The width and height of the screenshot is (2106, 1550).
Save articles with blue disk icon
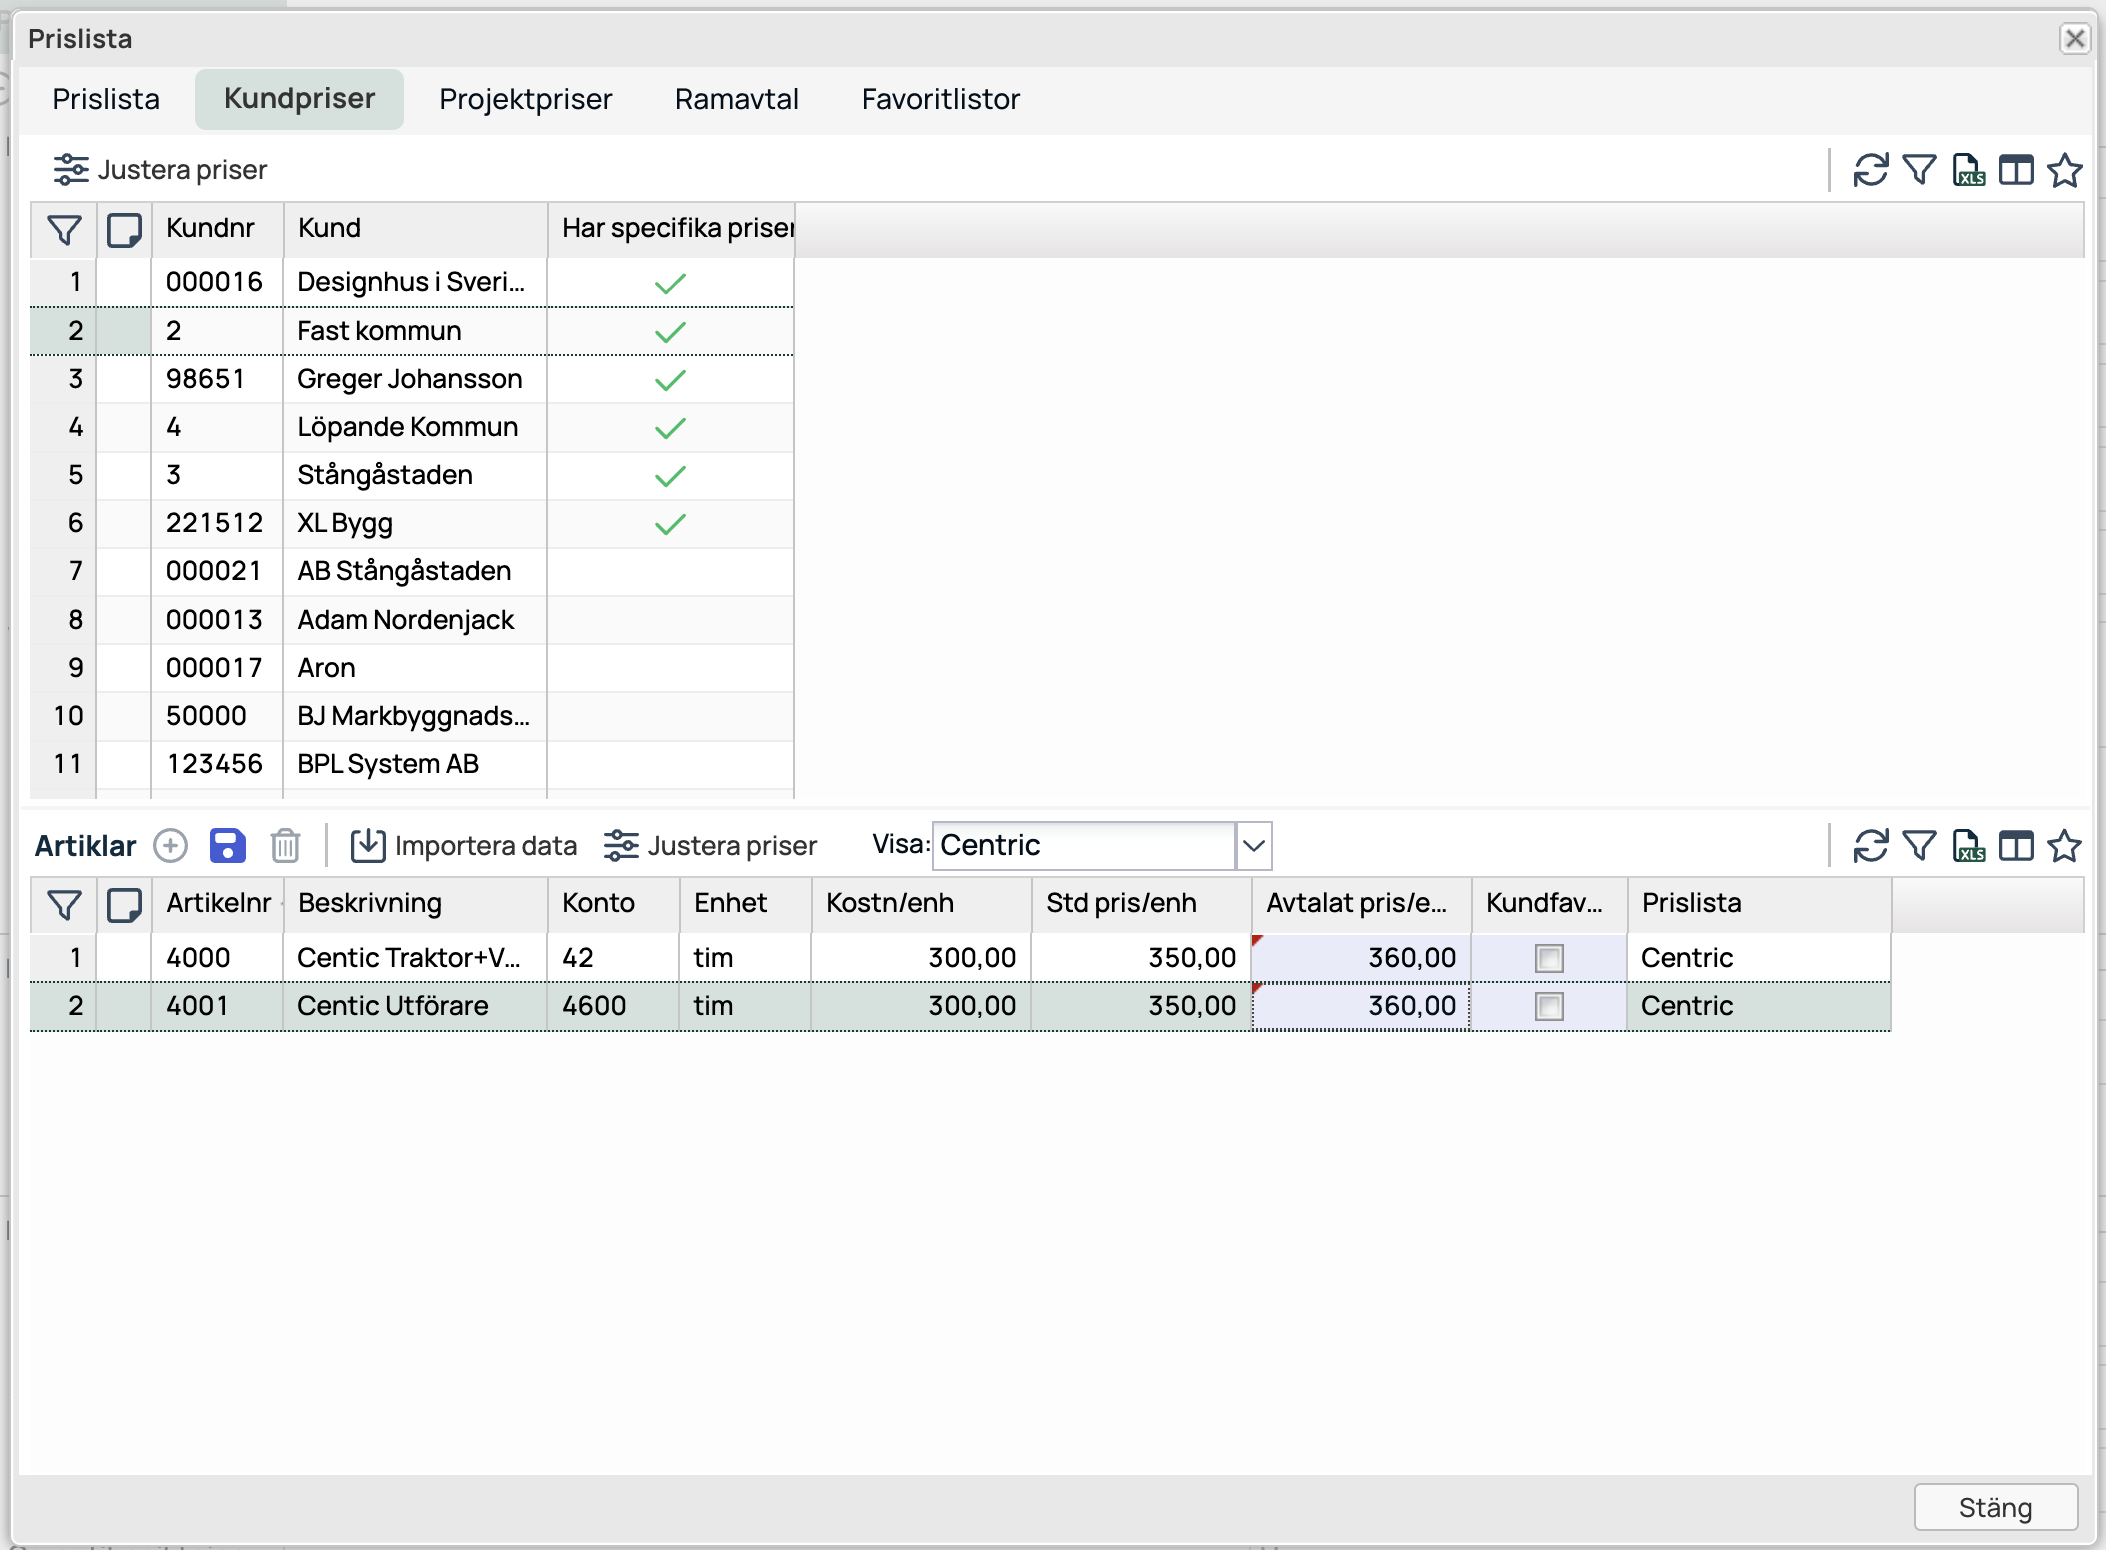pyautogui.click(x=227, y=846)
